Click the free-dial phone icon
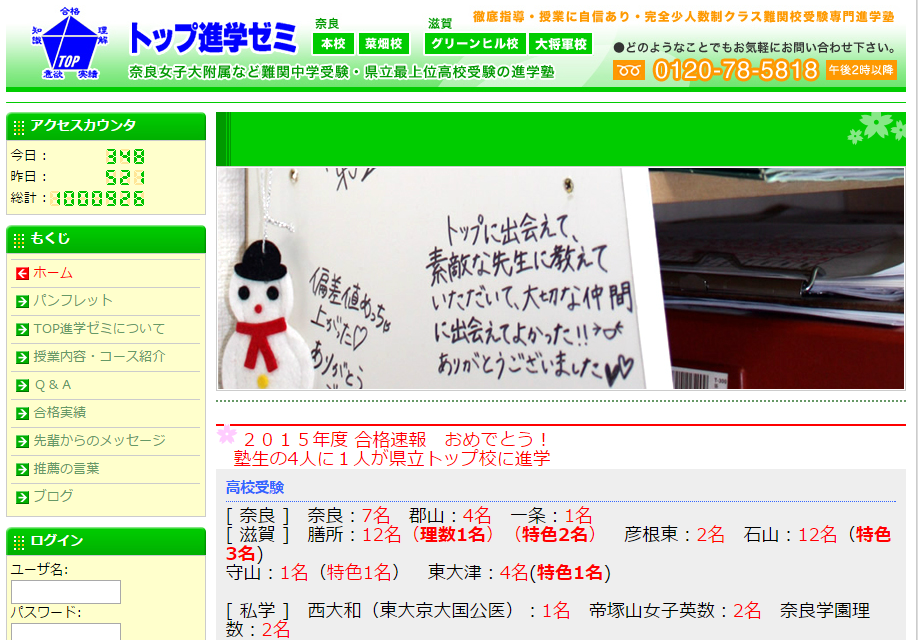The width and height of the screenshot is (918, 640). pyautogui.click(x=629, y=70)
